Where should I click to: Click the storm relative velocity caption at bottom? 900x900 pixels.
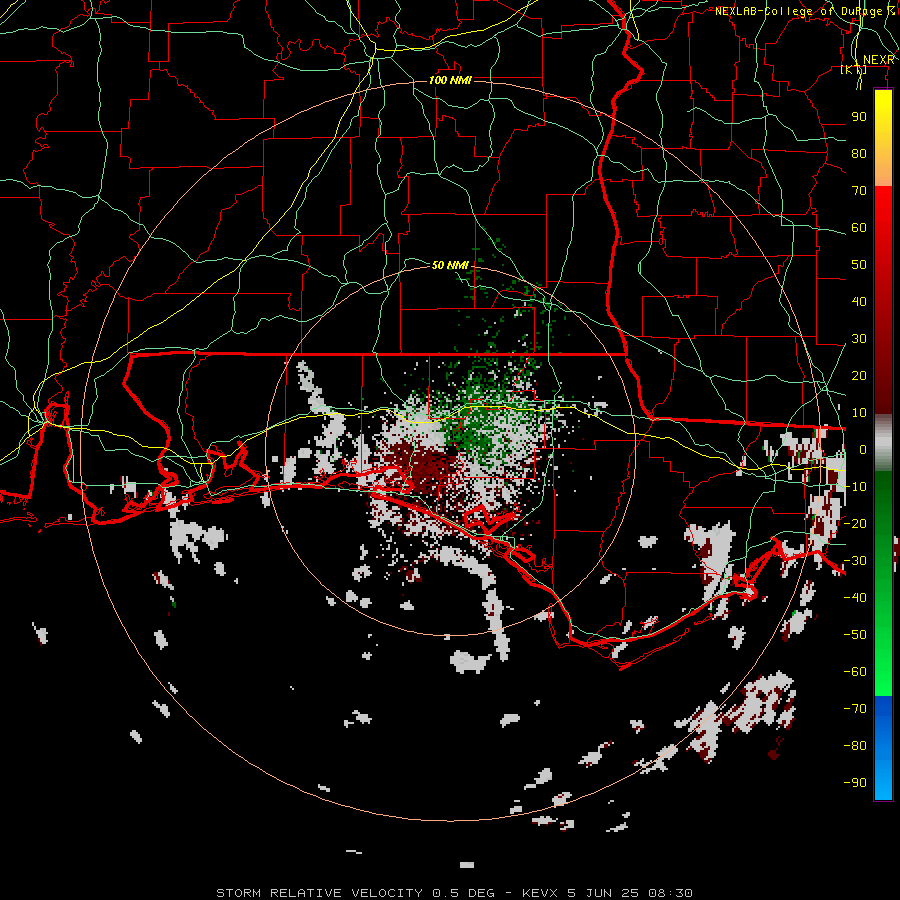pos(454,893)
